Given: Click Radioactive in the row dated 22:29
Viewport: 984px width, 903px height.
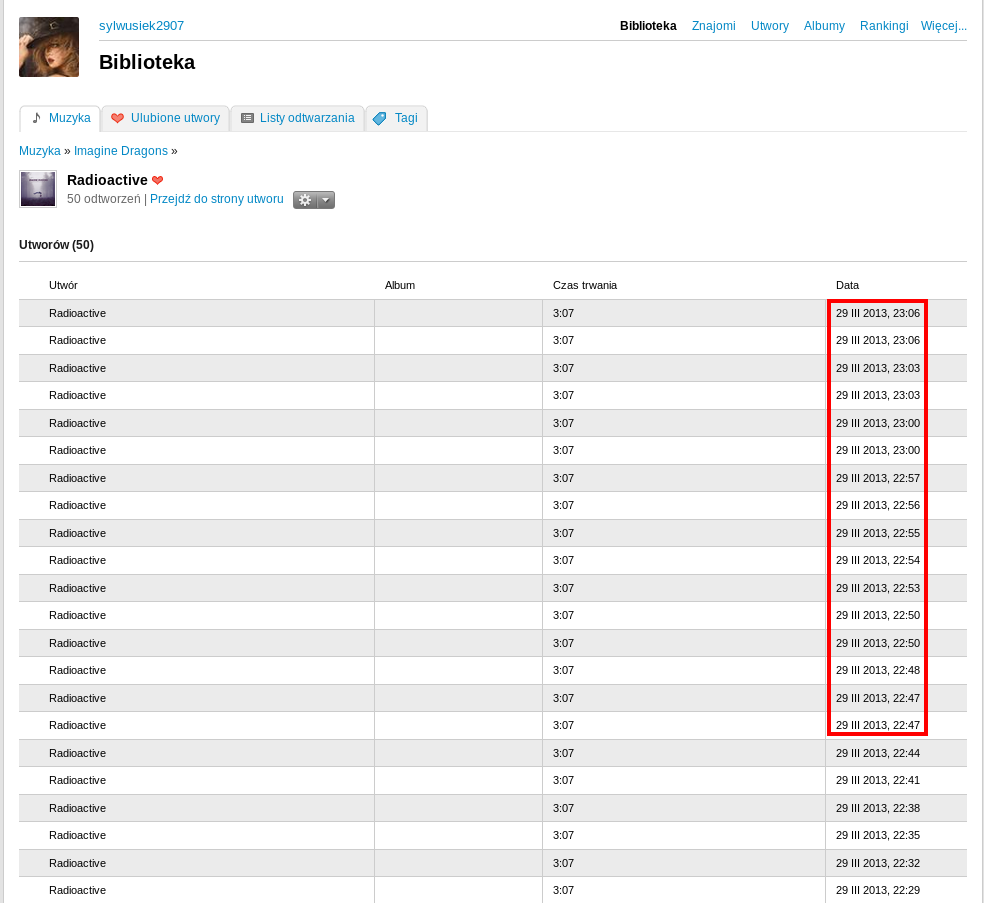Looking at the screenshot, I should tap(77, 890).
